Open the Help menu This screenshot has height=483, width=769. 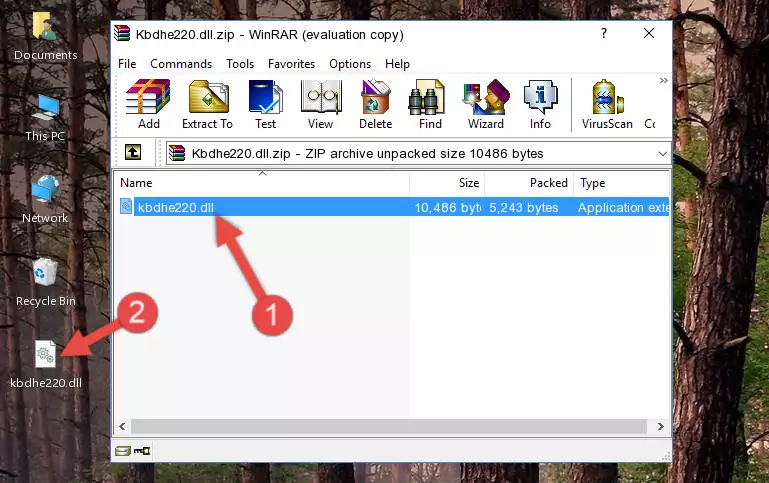pos(397,64)
